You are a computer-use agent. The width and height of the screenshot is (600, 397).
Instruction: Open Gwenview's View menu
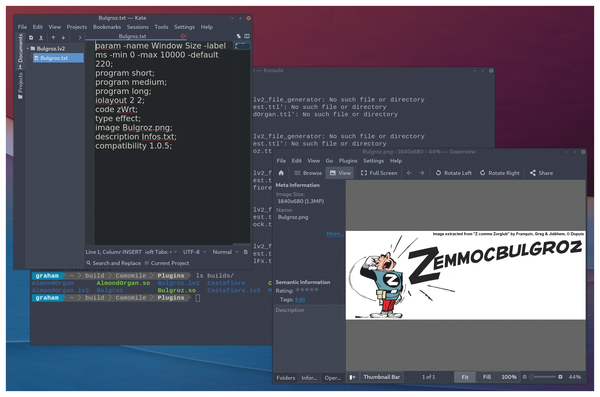313,161
